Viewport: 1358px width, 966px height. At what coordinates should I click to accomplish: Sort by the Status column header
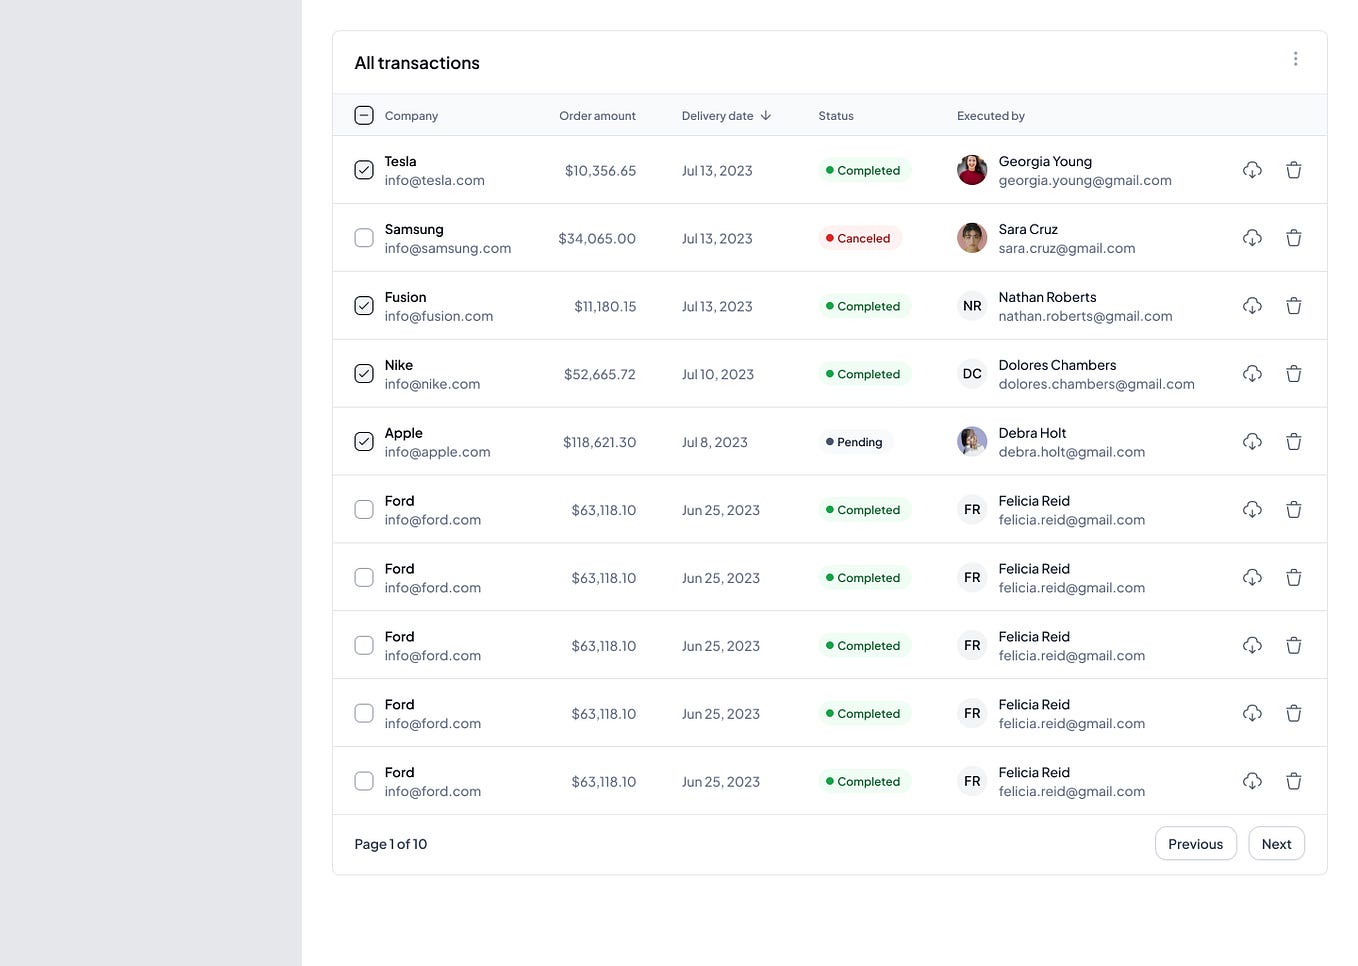point(835,115)
